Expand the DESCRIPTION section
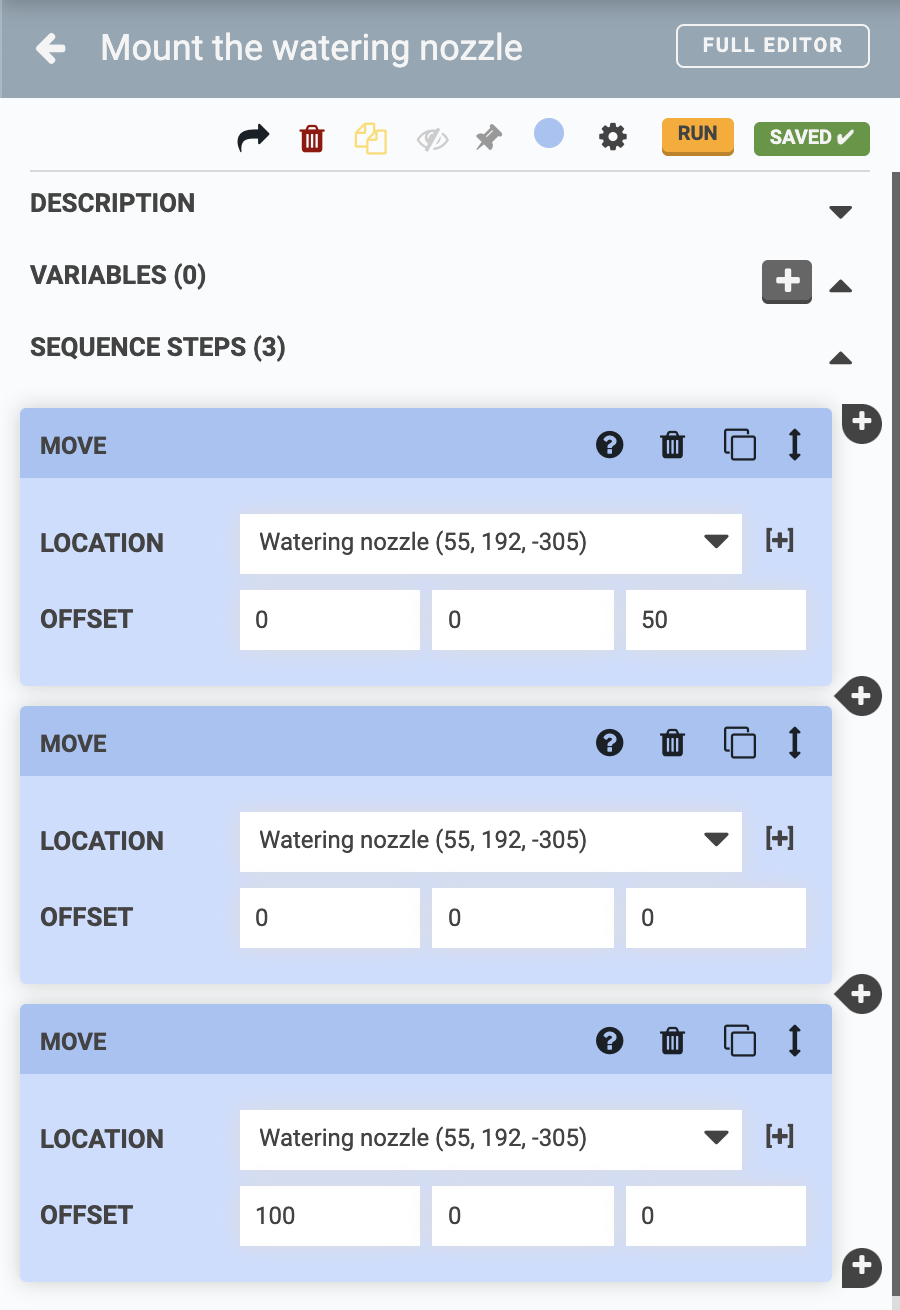This screenshot has width=900, height=1310. 840,212
